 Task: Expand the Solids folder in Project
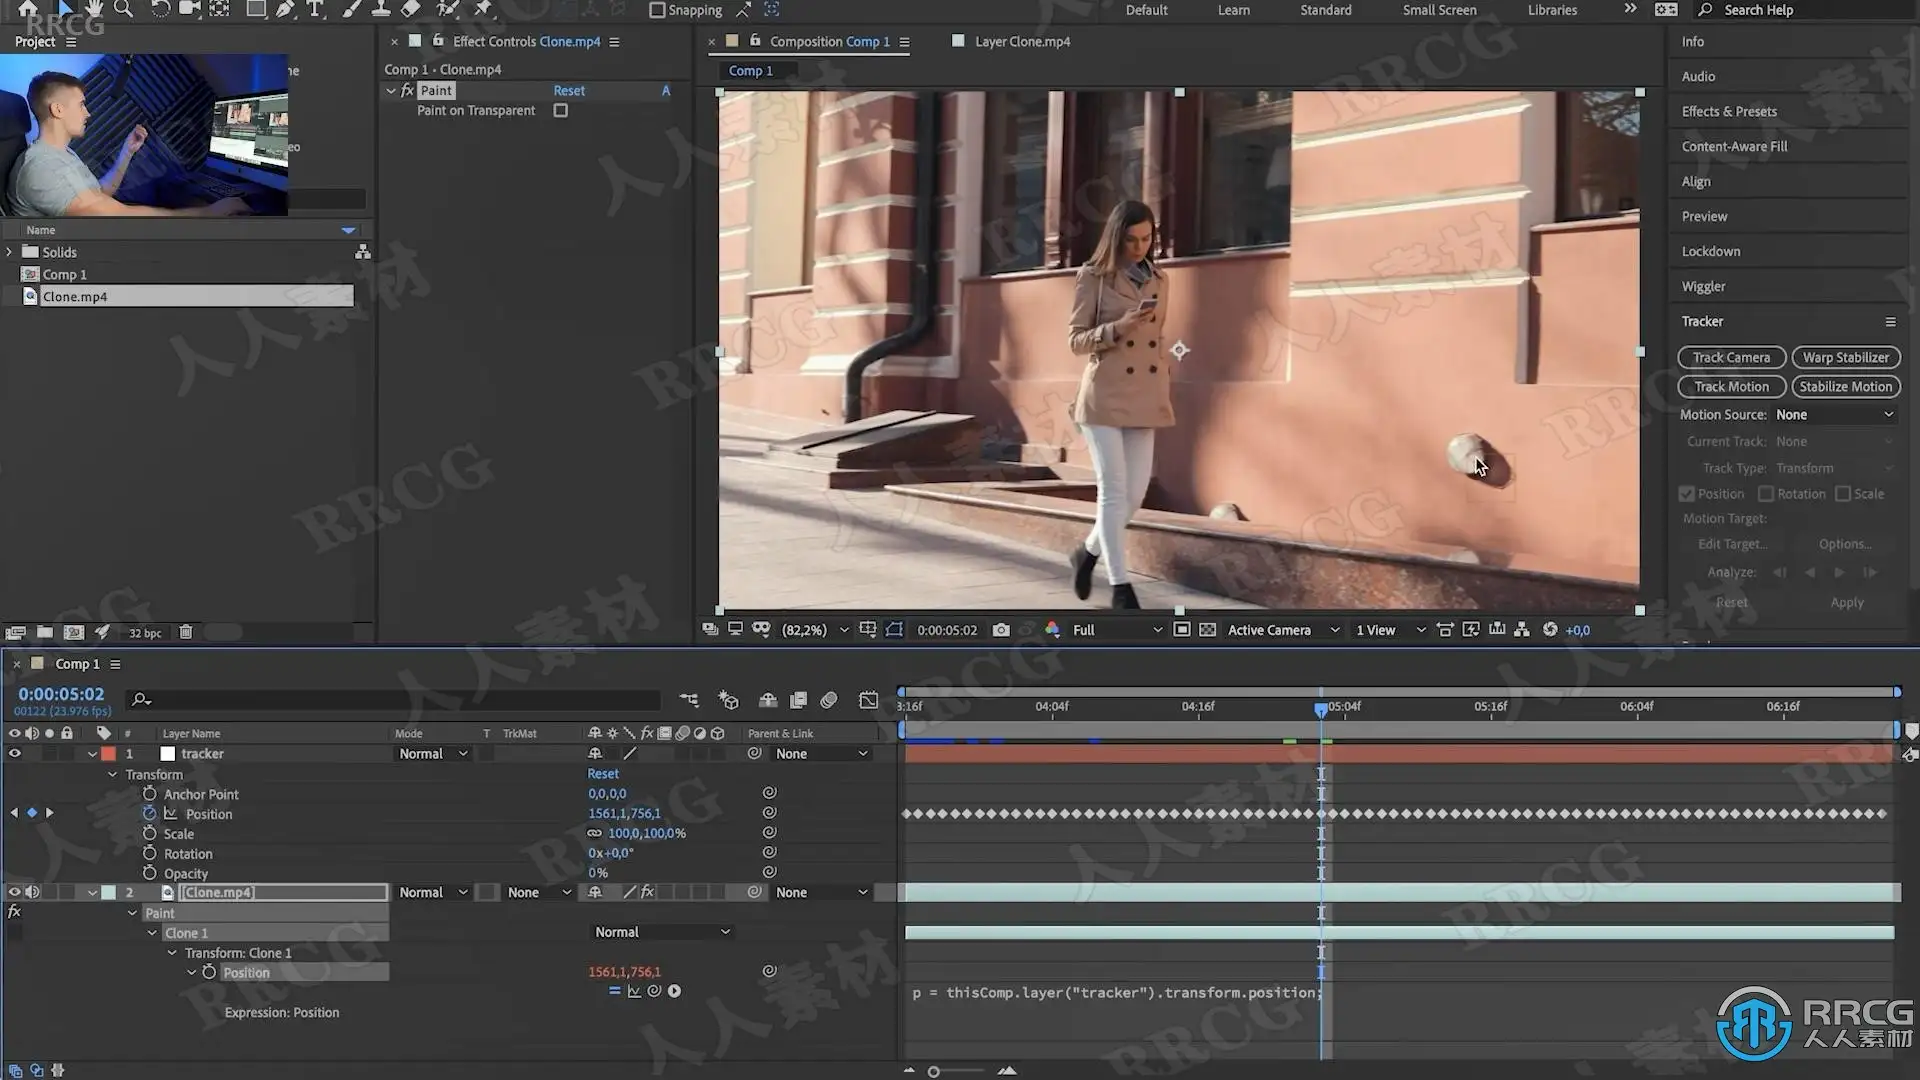pyautogui.click(x=10, y=252)
